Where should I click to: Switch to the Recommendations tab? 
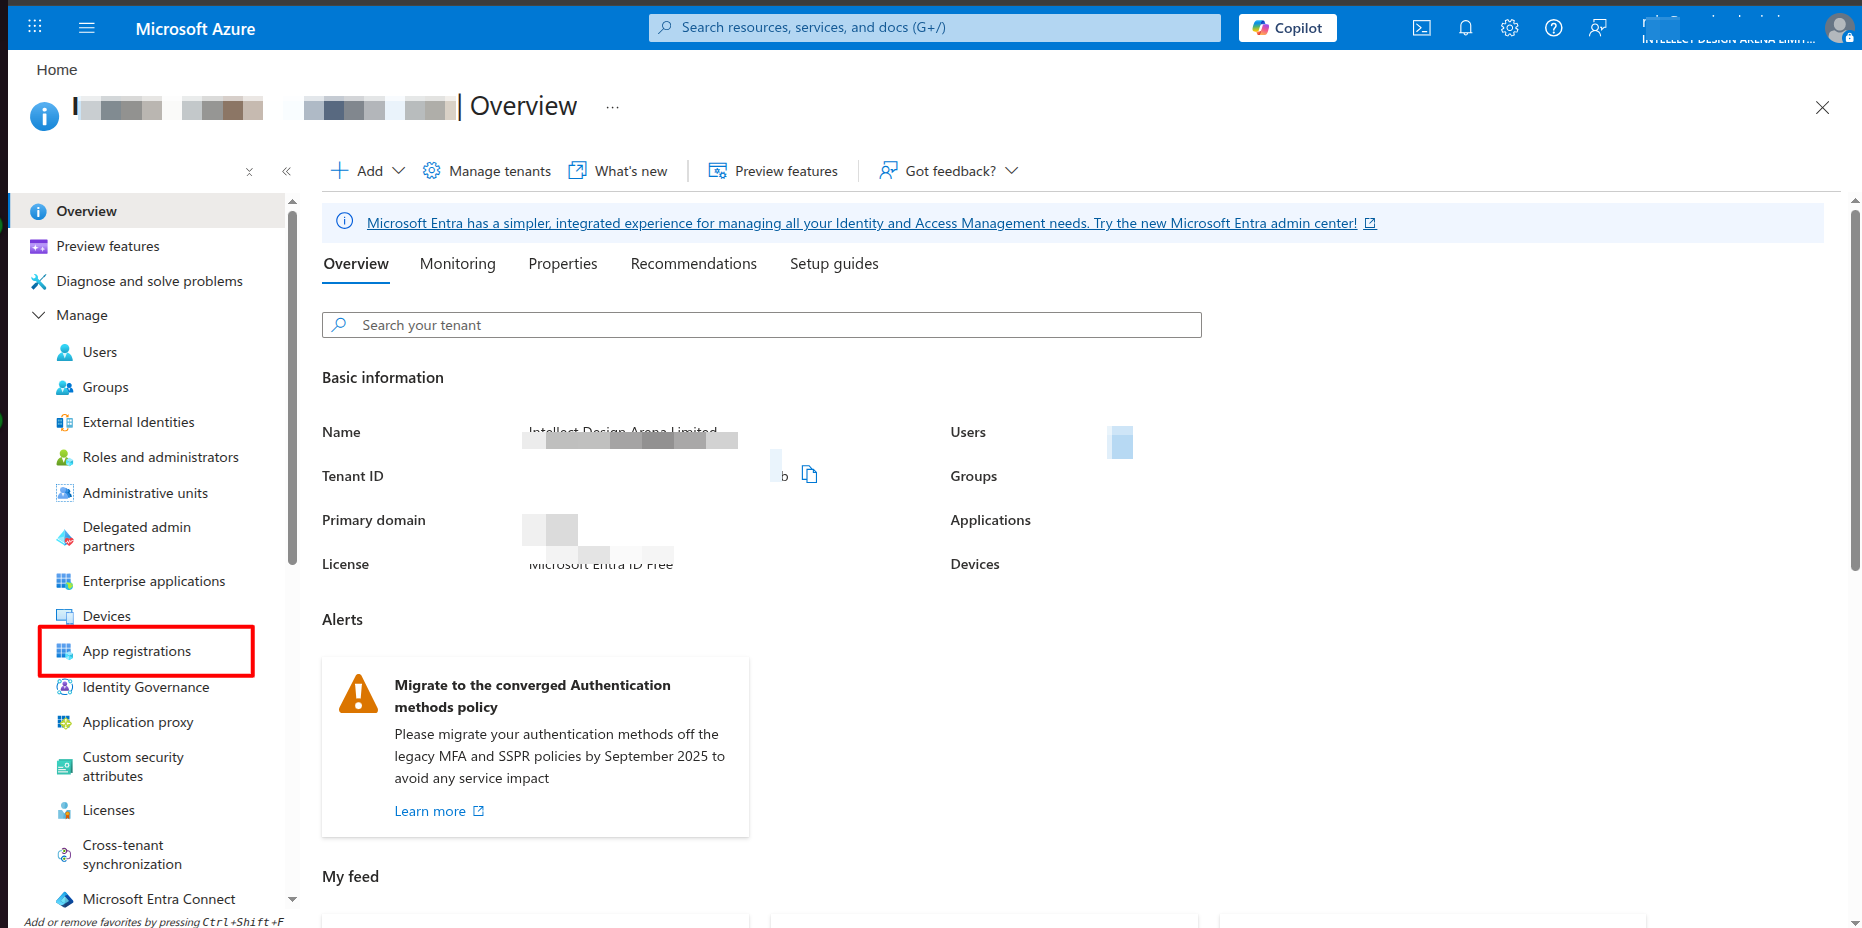click(x=694, y=264)
